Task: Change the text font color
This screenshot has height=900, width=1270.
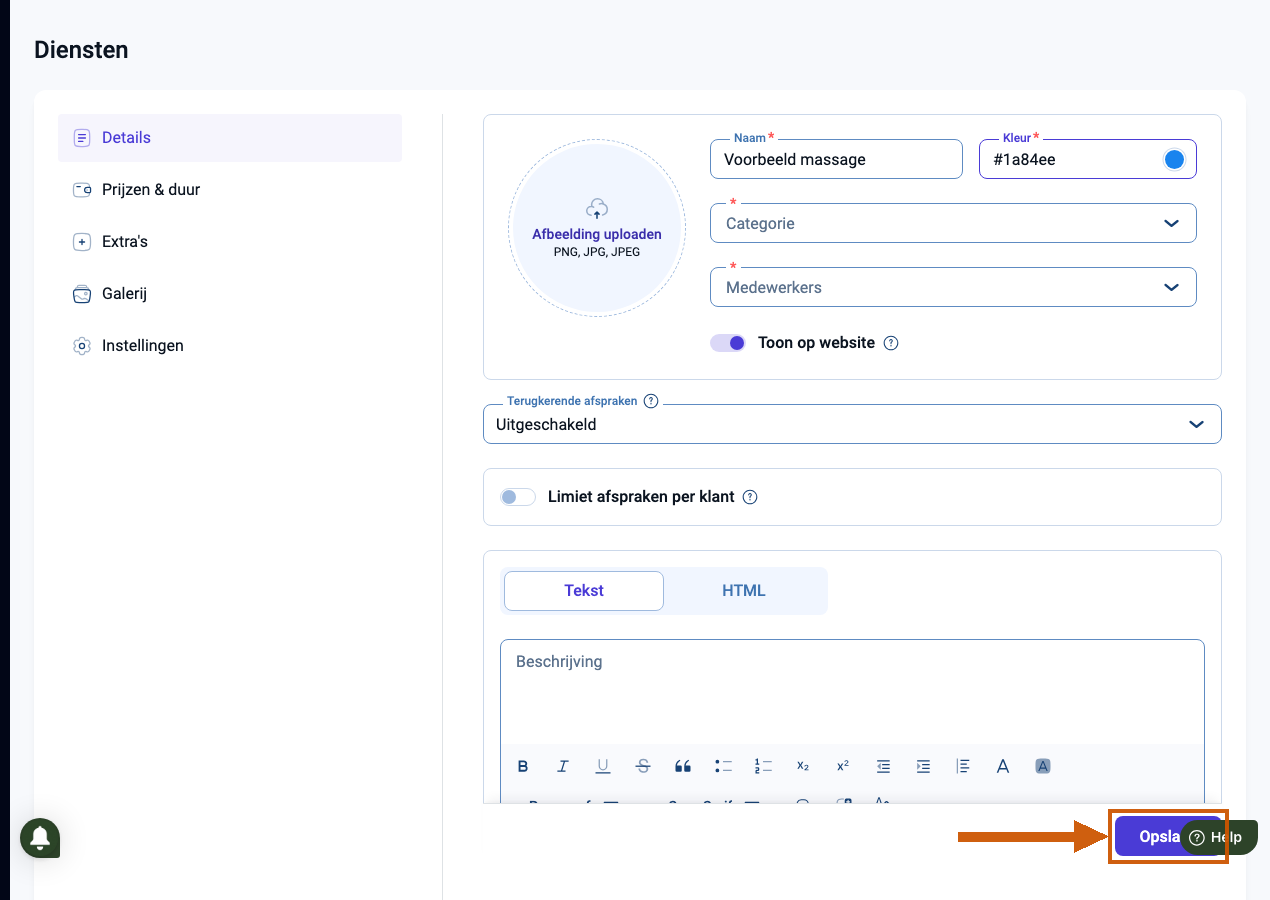Action: point(1003,767)
